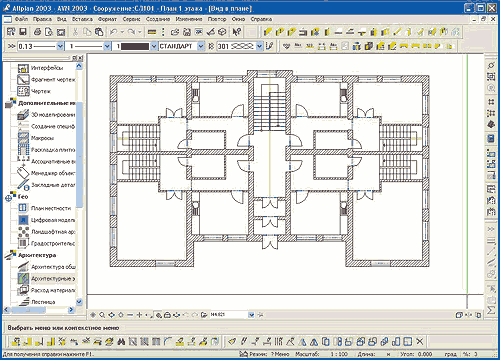Click the Sigma icon on right toolbar
500x360 pixels.
(491, 310)
